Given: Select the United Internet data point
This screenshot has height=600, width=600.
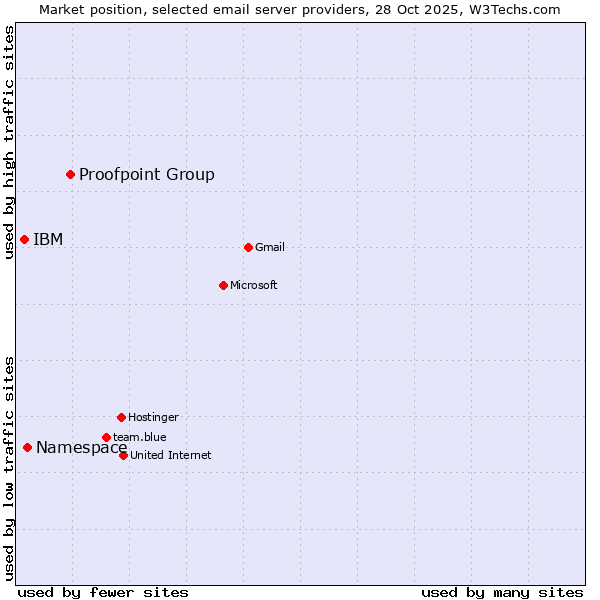Looking at the screenshot, I should click(123, 455).
